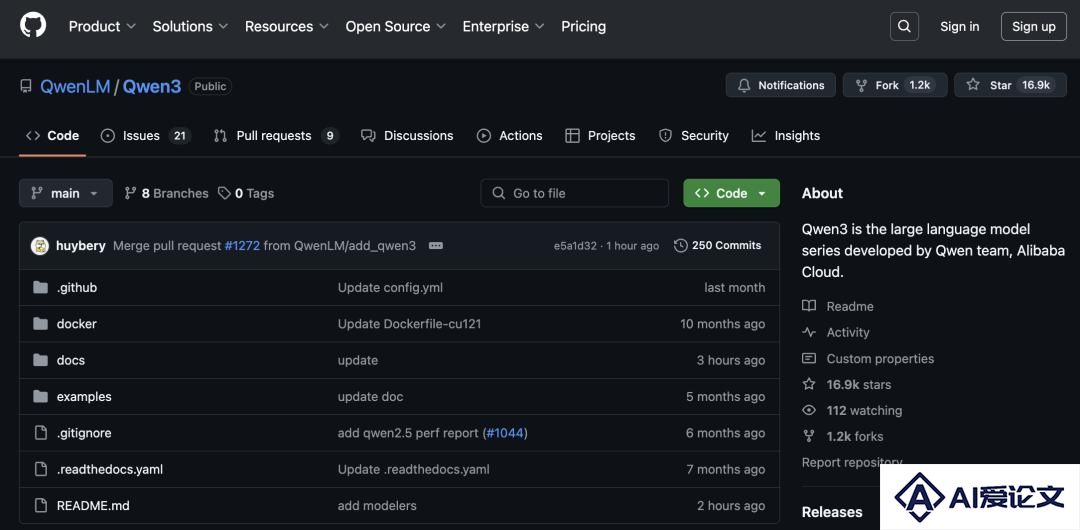This screenshot has width=1080, height=530.
Task: Open the Actions tab
Action: click(510, 136)
